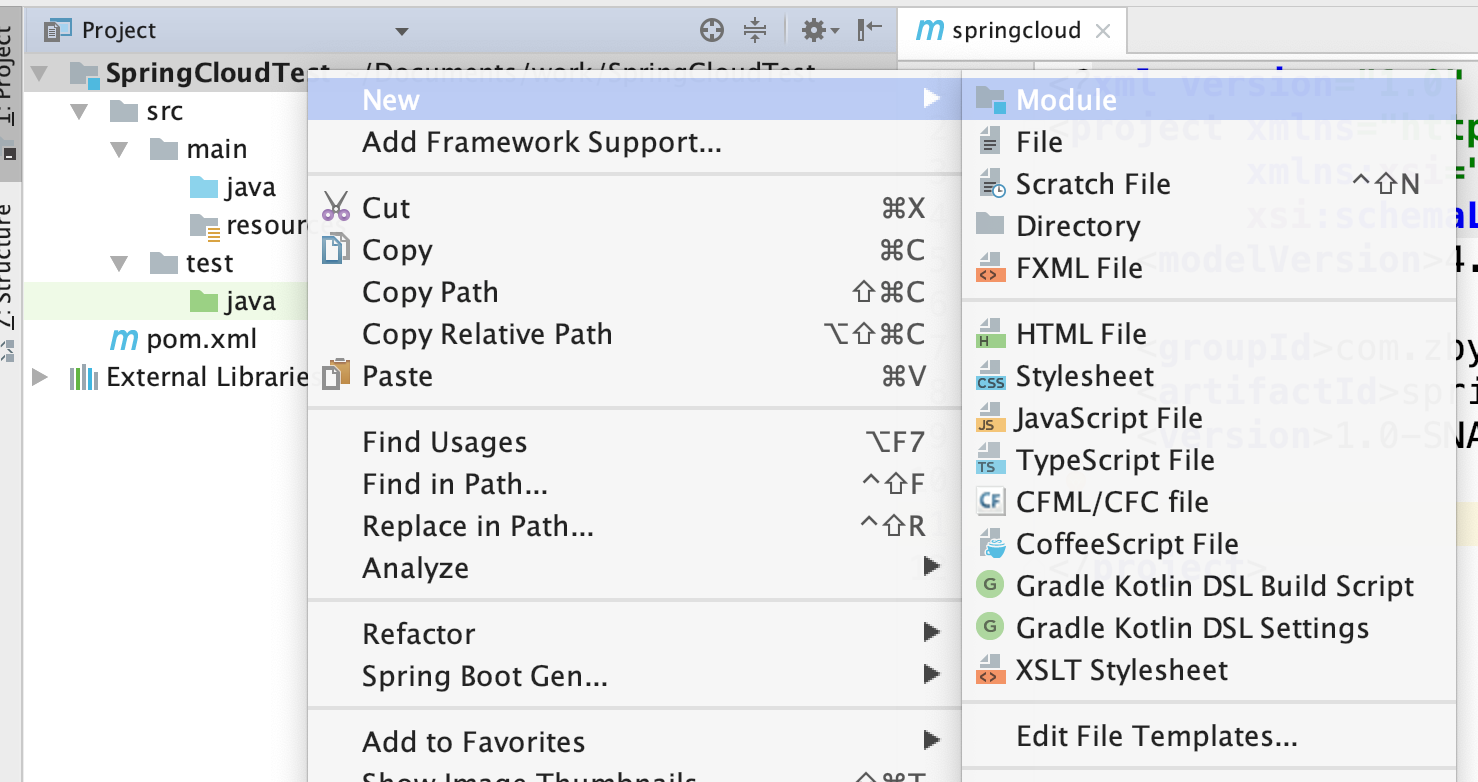Viewport: 1478px width, 782px height.
Task: Click the External Libraries bar-chart icon
Action: (83, 378)
